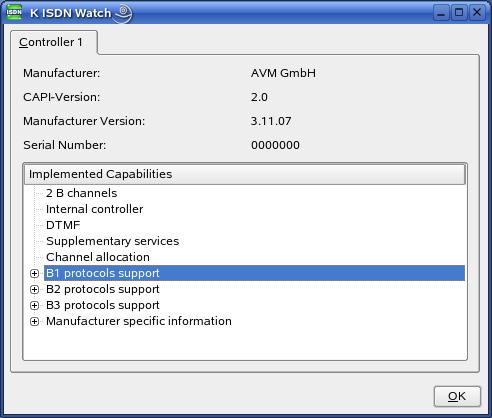Click the swirl logo beside K ISDN Watch title
Viewport: 492px width, 418px height.
tap(123, 13)
